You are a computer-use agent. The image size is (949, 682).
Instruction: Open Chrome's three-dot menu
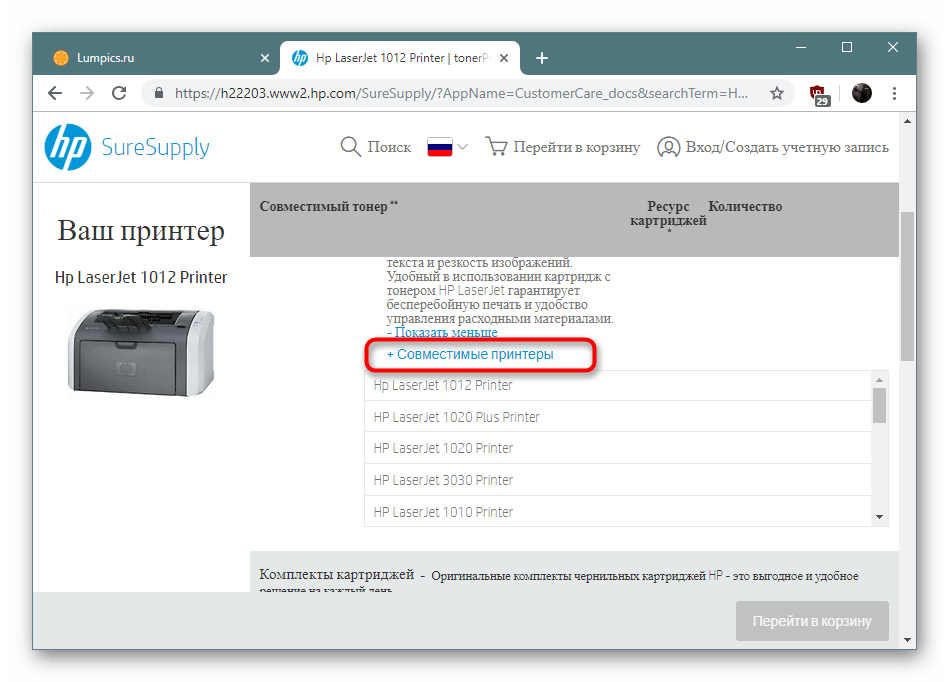[x=894, y=93]
